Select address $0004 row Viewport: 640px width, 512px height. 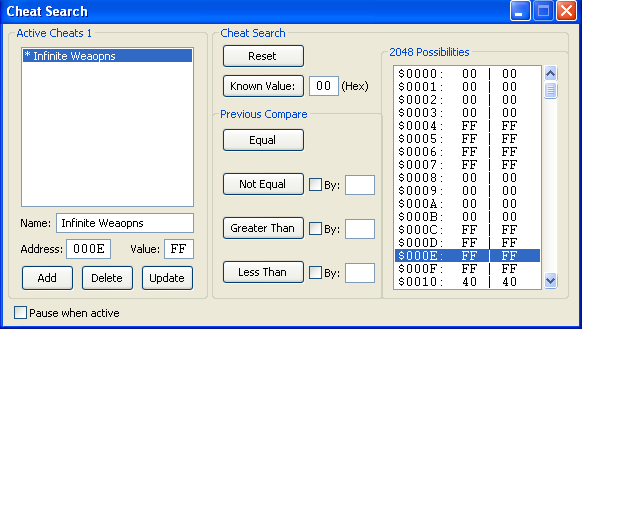tap(467, 126)
